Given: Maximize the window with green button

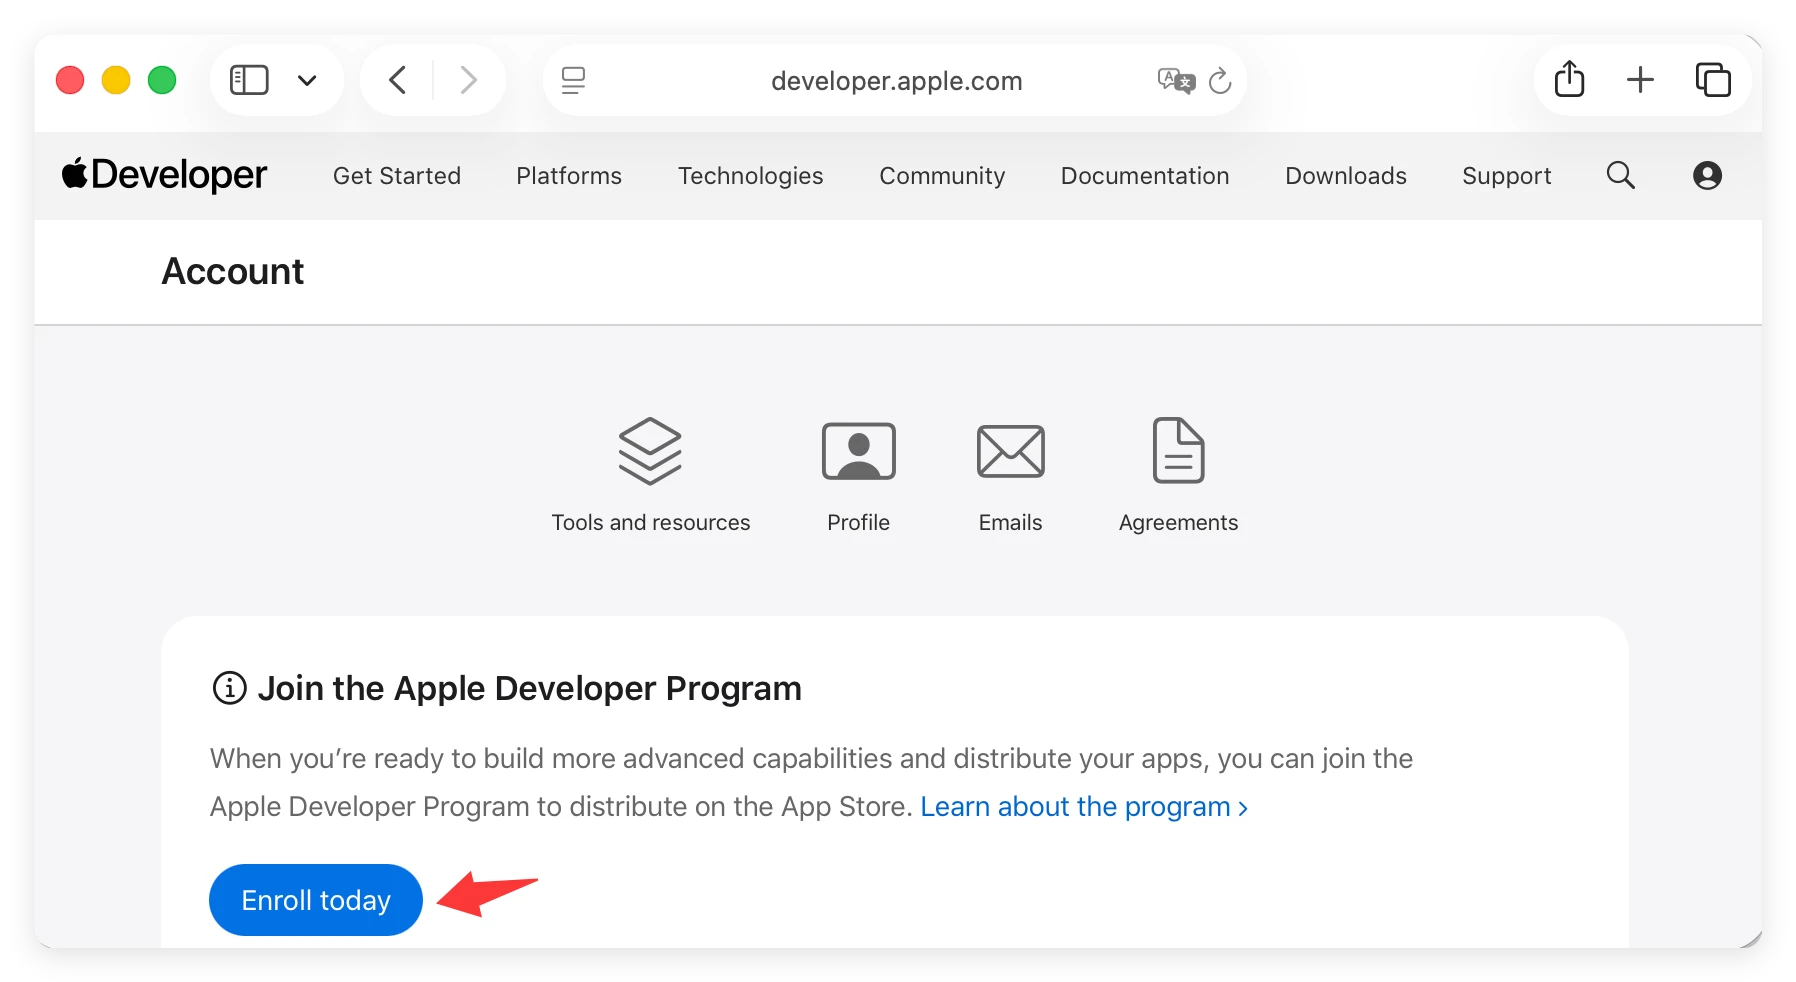Looking at the screenshot, I should coord(162,80).
